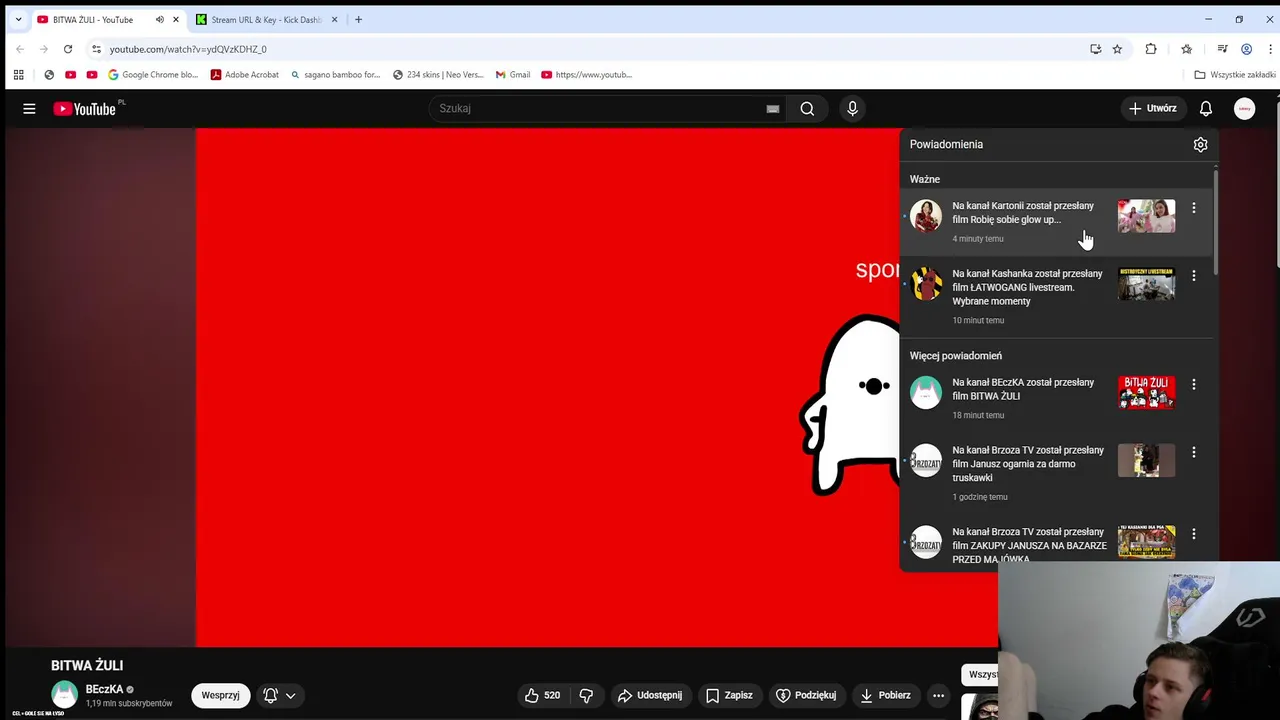Bookmark this page with the star
The image size is (1280, 720).
pos(1117,49)
